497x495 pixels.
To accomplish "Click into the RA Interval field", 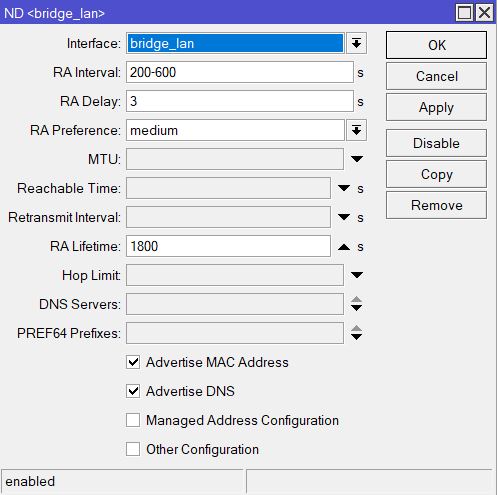I will pyautogui.click(x=240, y=72).
